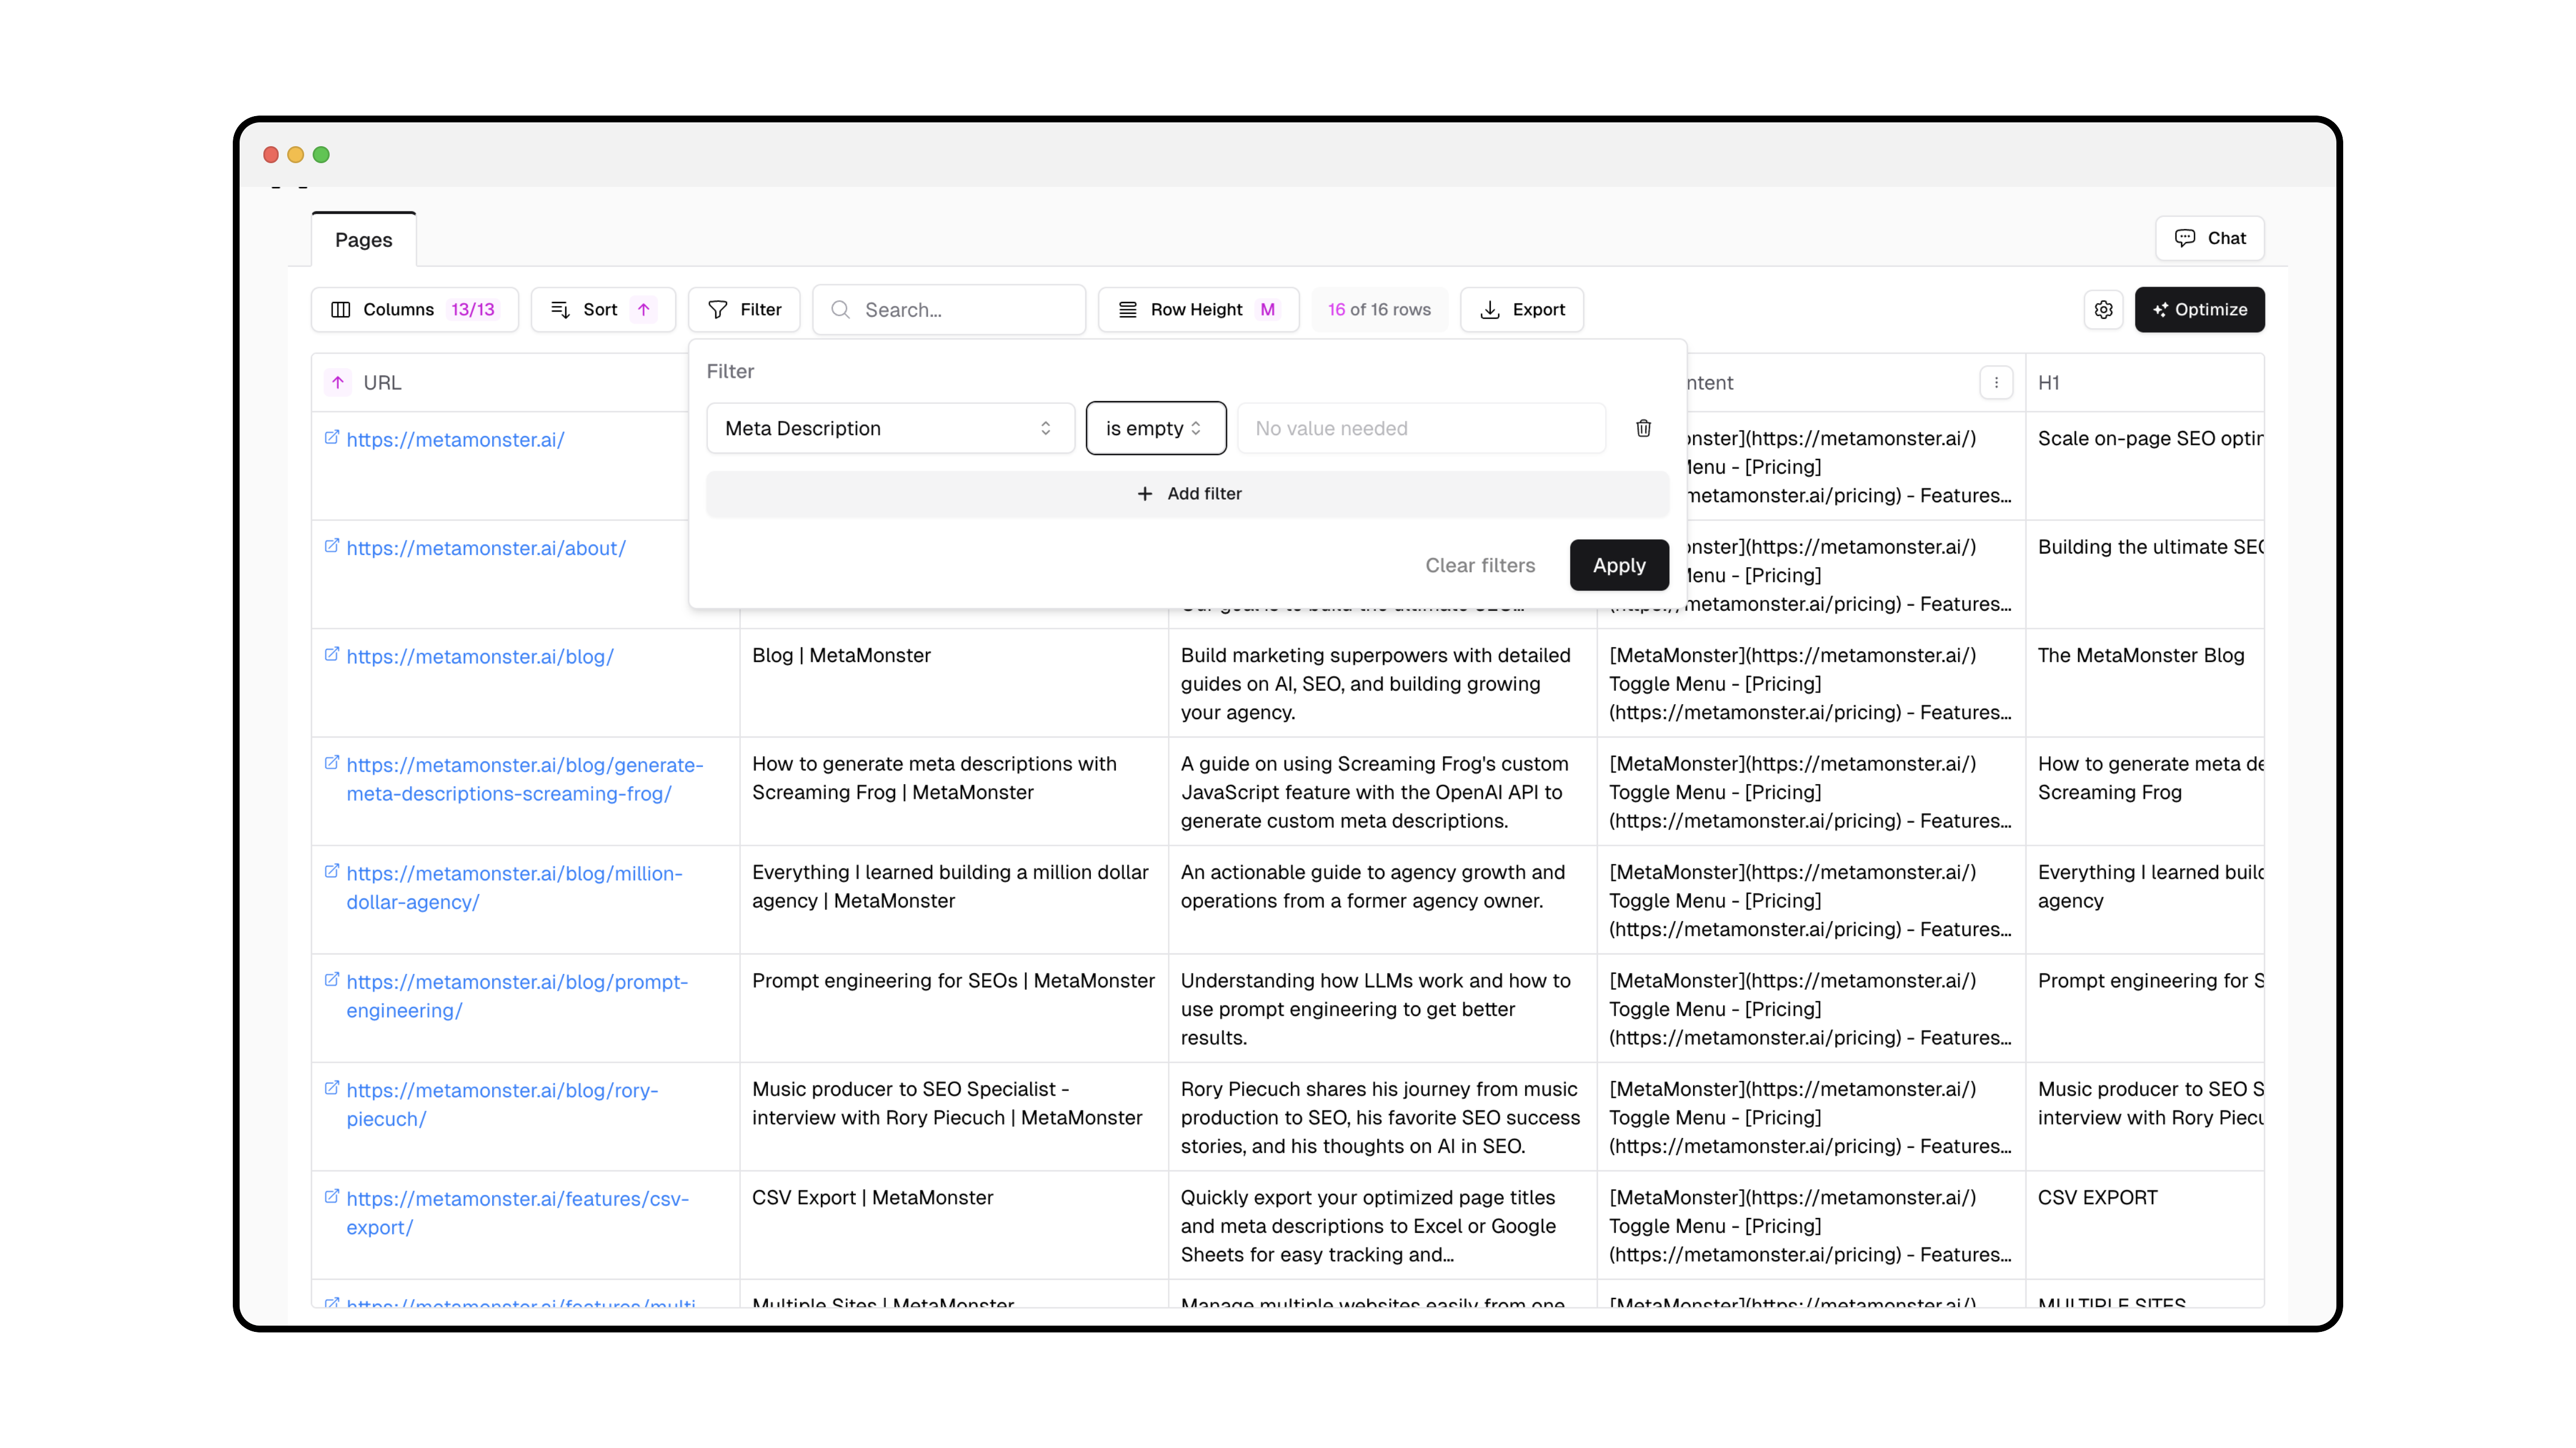Open the Content column options menu

1996,383
